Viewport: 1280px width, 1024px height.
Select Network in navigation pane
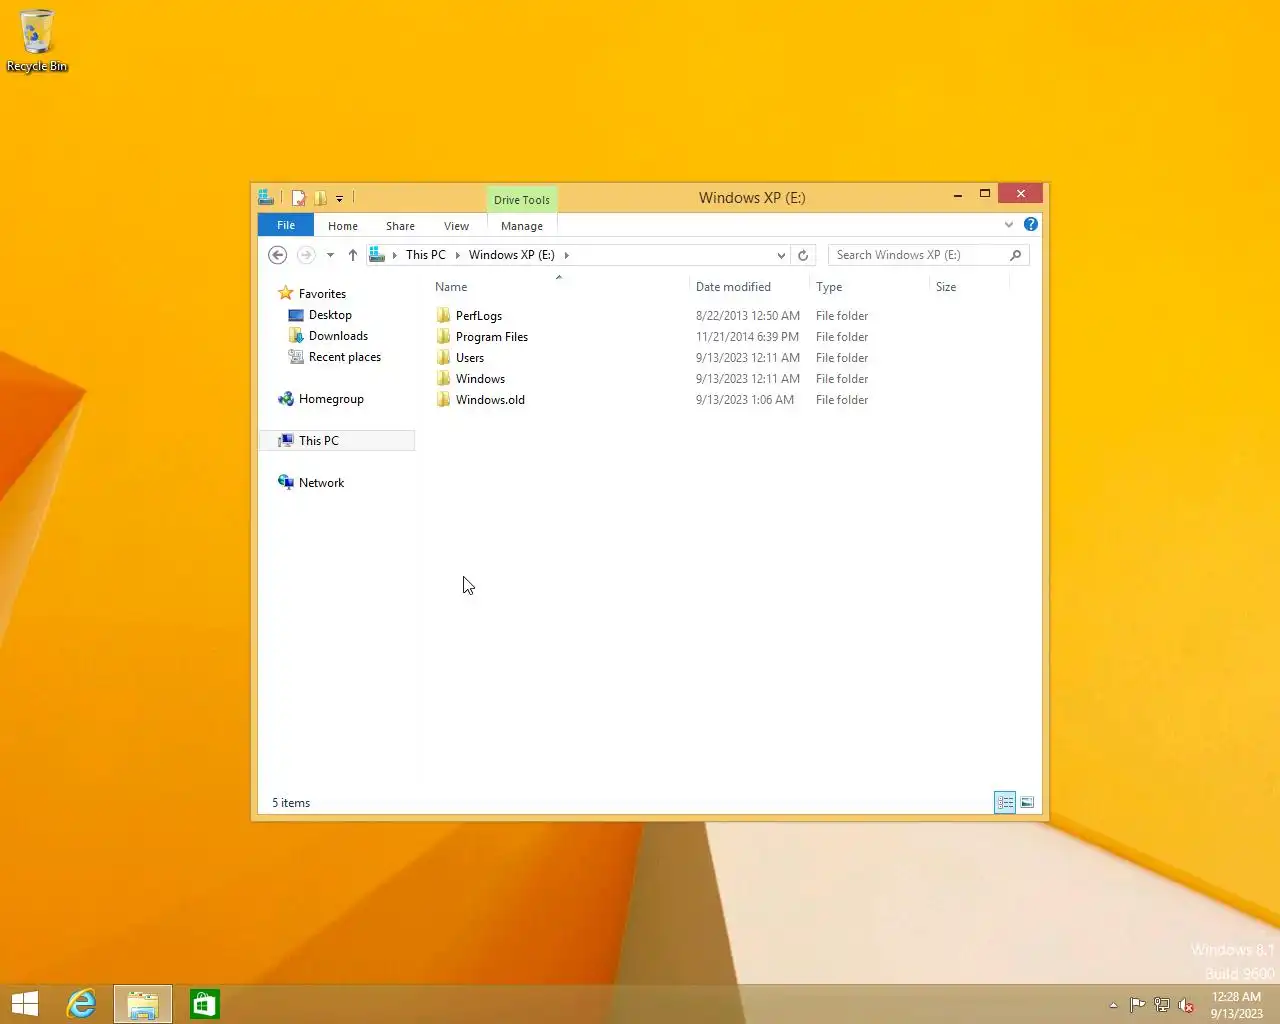(321, 483)
